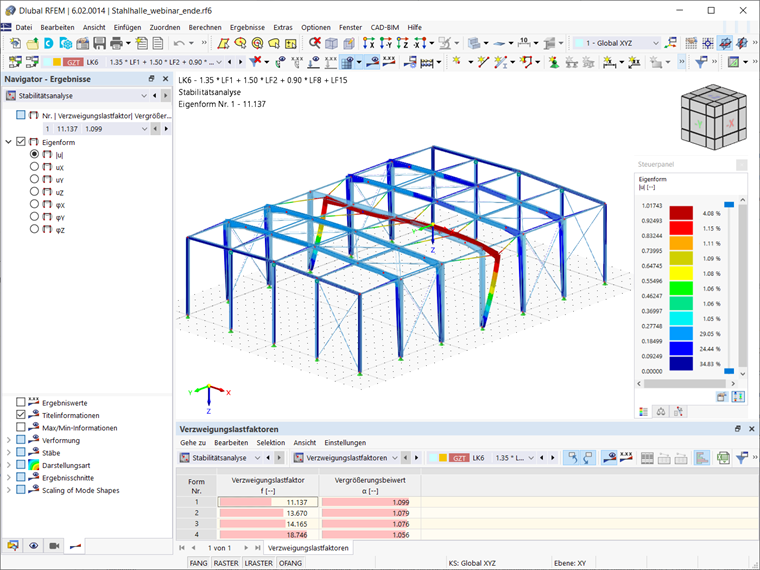Select the 13.670 Verzweigungslastfaktor cell
The image size is (760, 570).
[x=268, y=513]
